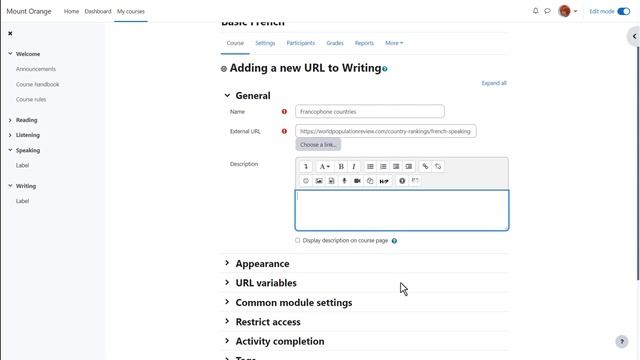
Task: Click the Choose a link... button
Action: pos(318,144)
